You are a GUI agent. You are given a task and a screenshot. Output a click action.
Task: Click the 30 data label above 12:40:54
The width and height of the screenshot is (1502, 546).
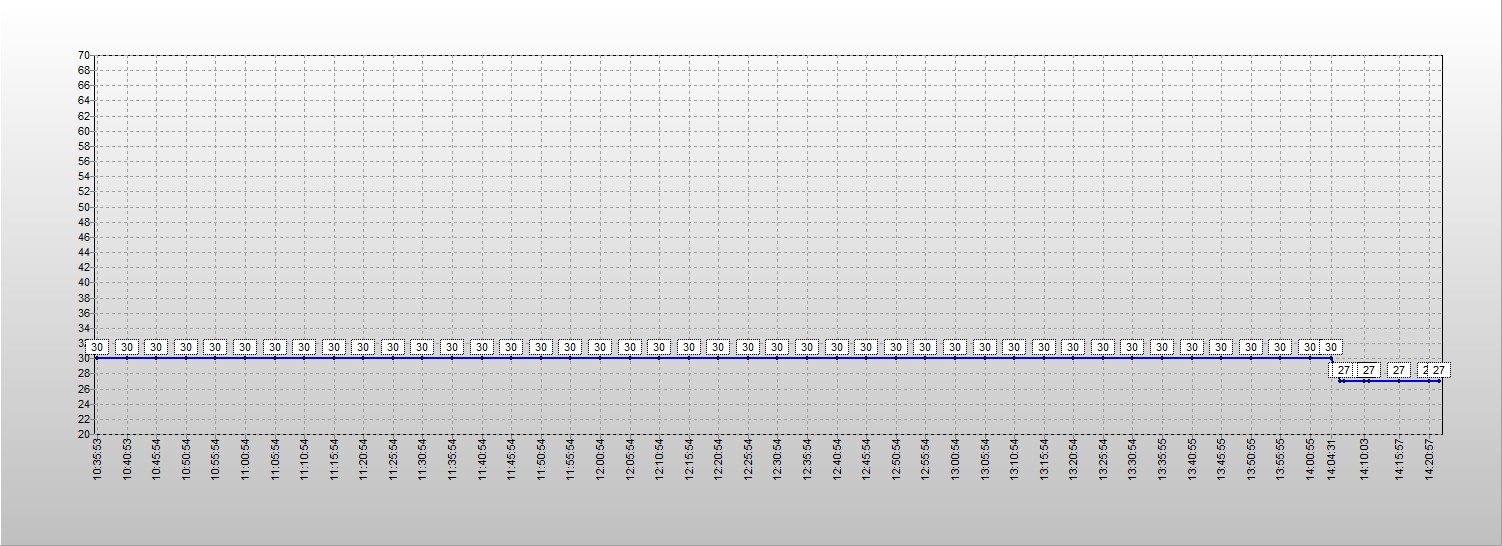[x=836, y=347]
